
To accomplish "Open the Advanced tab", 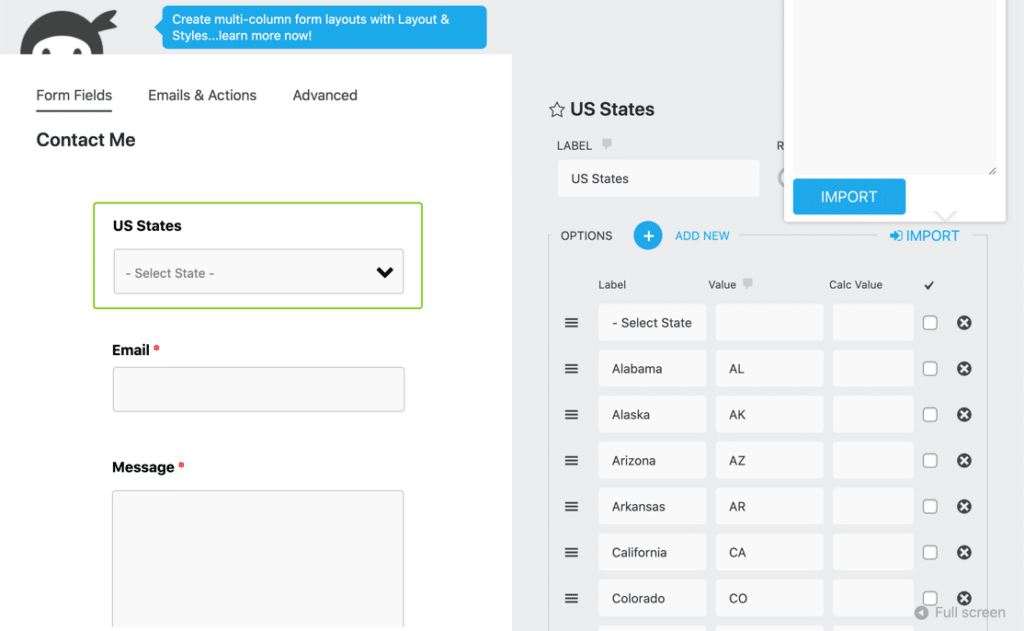I will click(x=325, y=95).
